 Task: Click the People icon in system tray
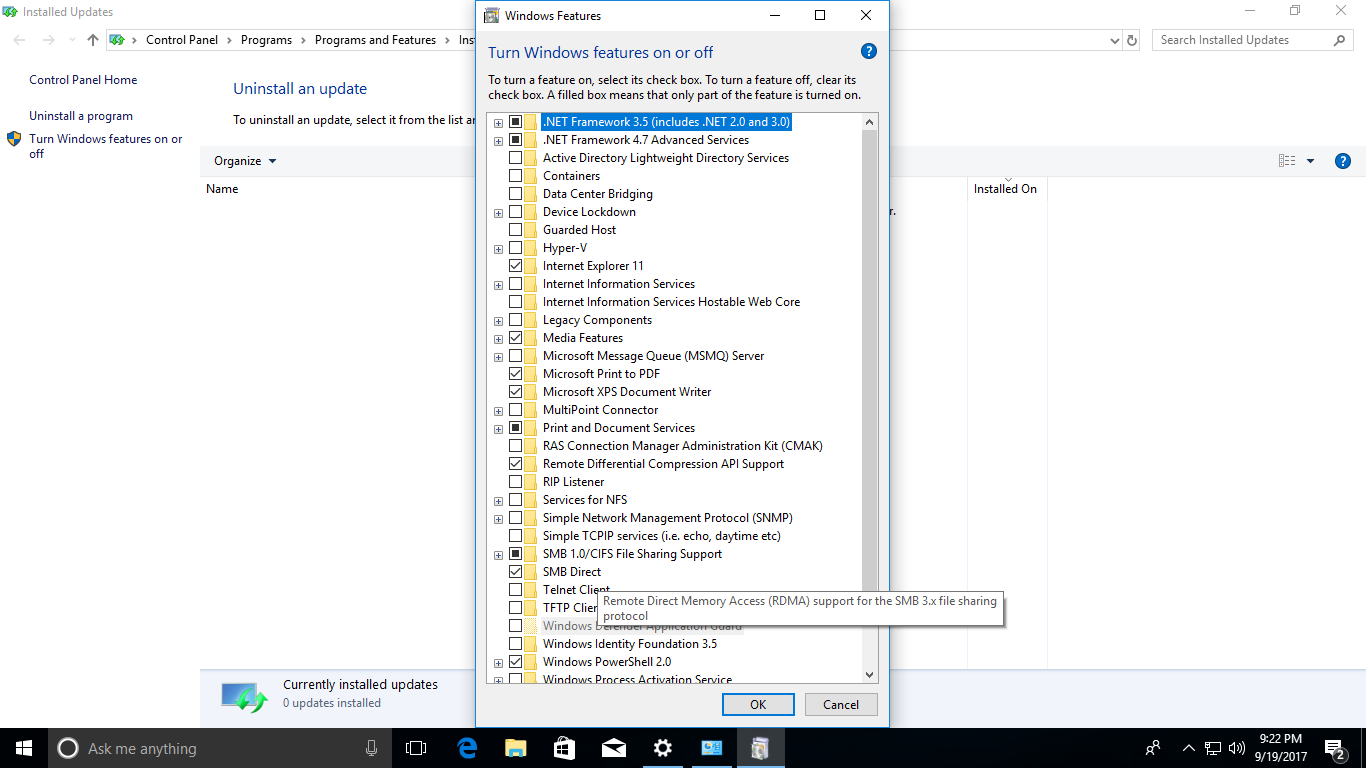pos(1154,748)
